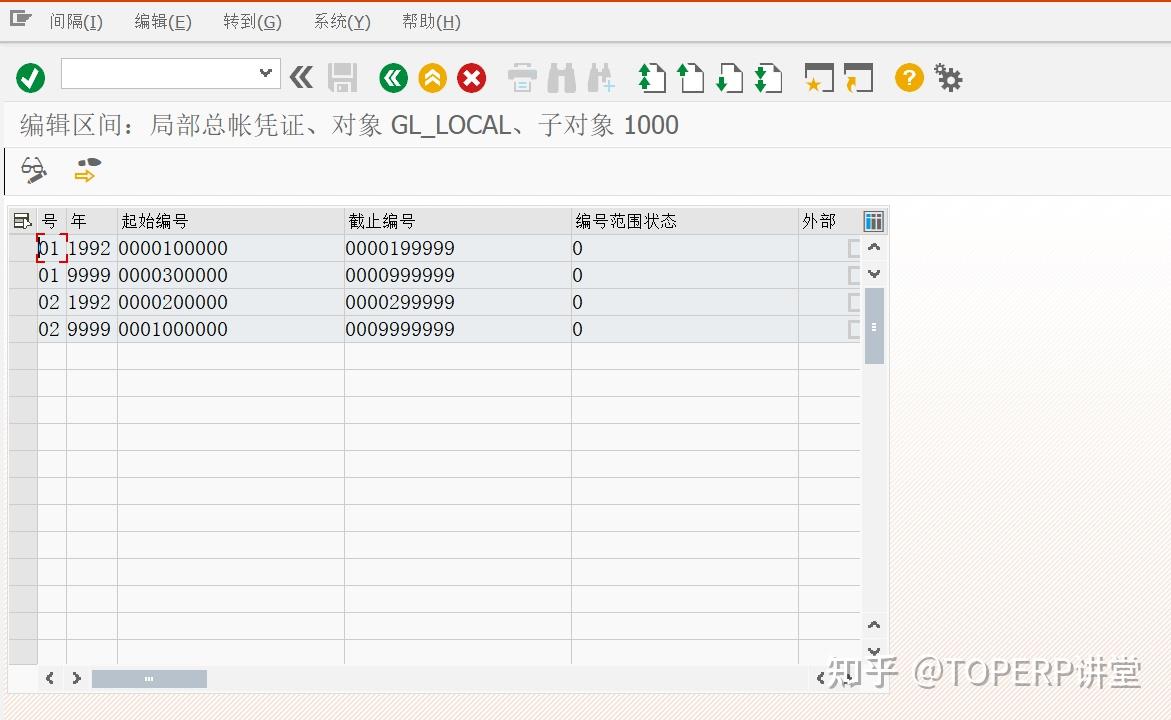Click the horizontal scroll left arrow
The width and height of the screenshot is (1171, 720).
click(49, 678)
